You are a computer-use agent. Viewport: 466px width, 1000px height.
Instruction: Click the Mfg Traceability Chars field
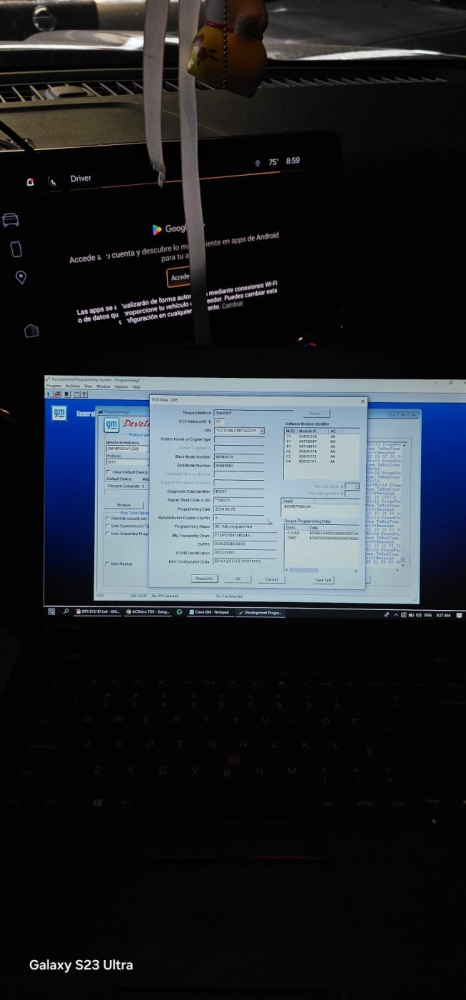244,535
